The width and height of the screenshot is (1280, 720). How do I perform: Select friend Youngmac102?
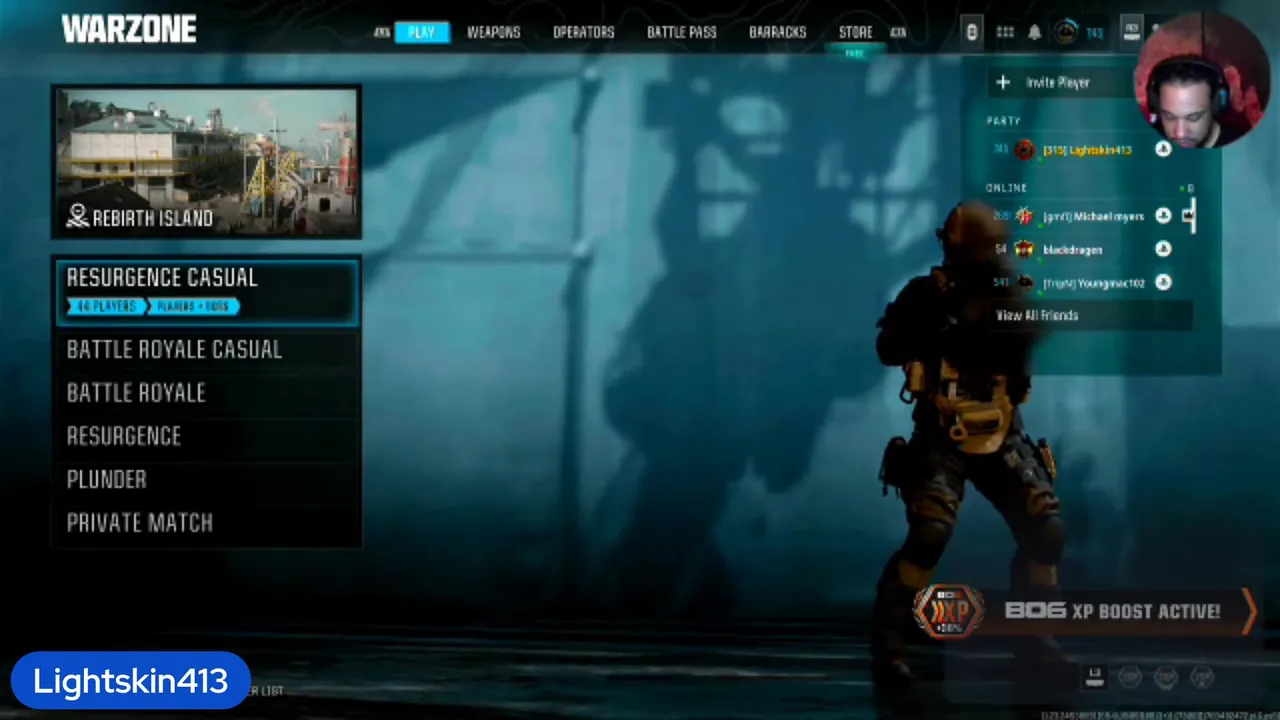1093,283
